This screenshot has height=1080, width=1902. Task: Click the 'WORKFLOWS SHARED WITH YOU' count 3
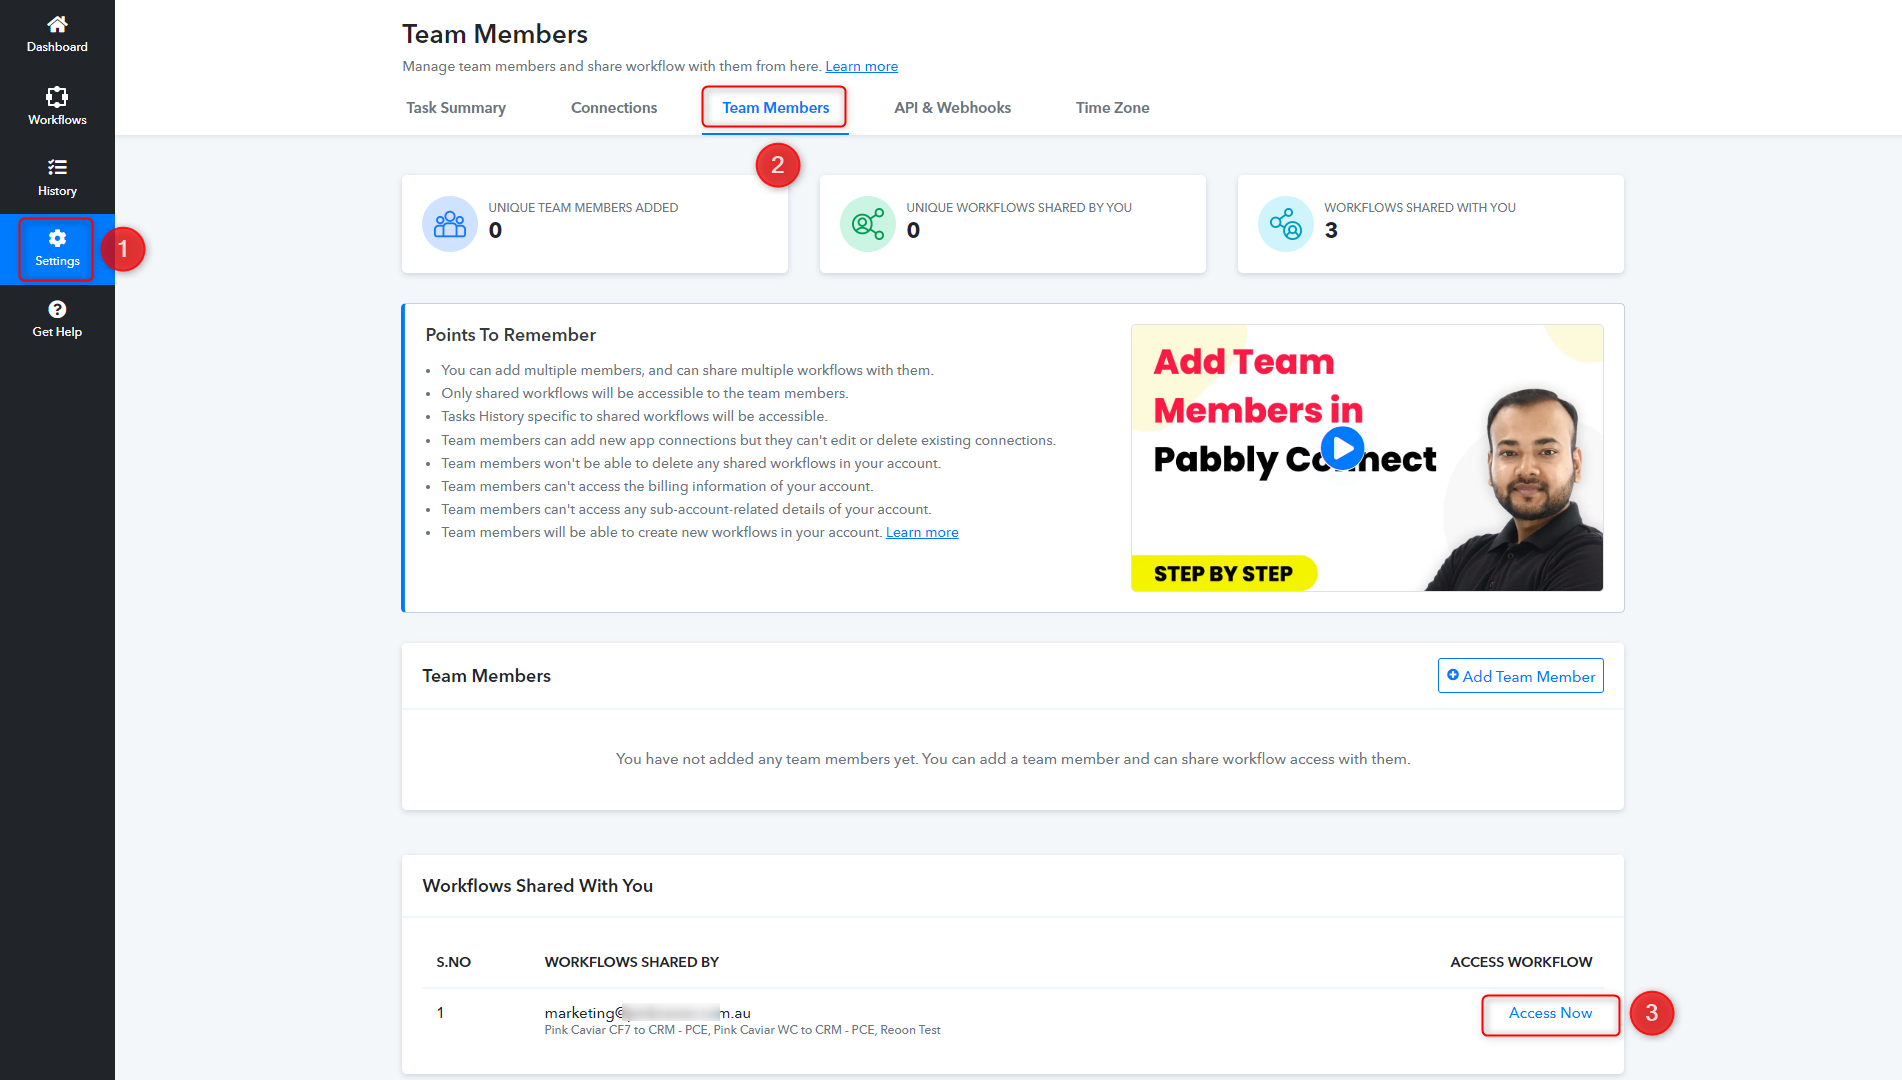coord(1331,231)
